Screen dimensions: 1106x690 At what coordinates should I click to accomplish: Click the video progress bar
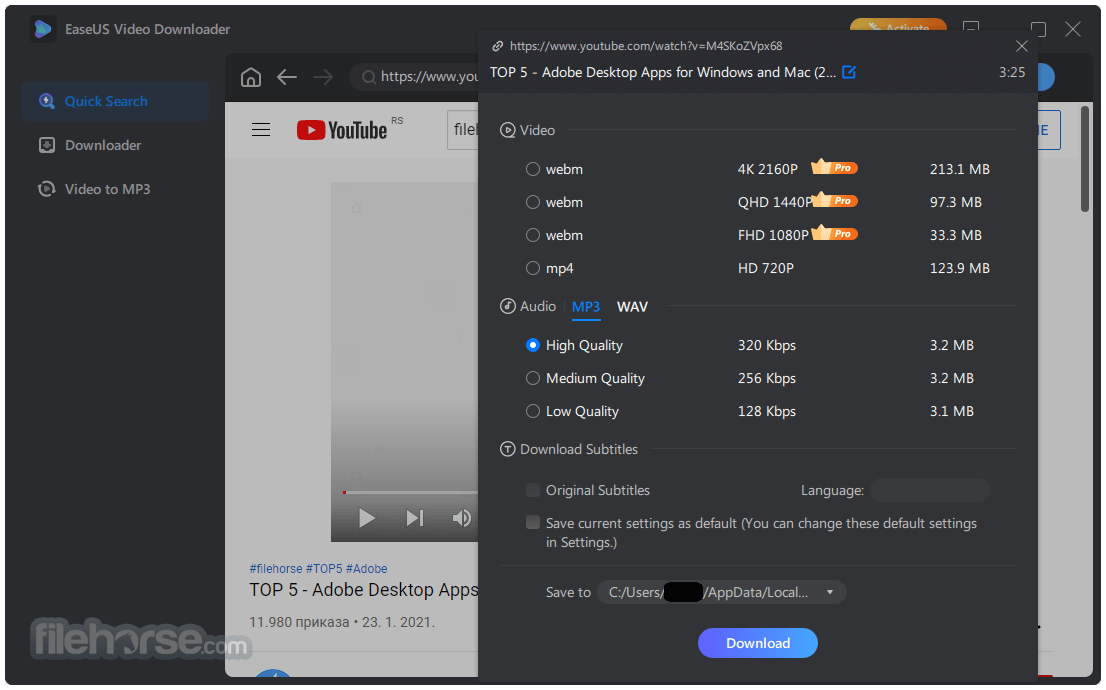pyautogui.click(x=411, y=492)
